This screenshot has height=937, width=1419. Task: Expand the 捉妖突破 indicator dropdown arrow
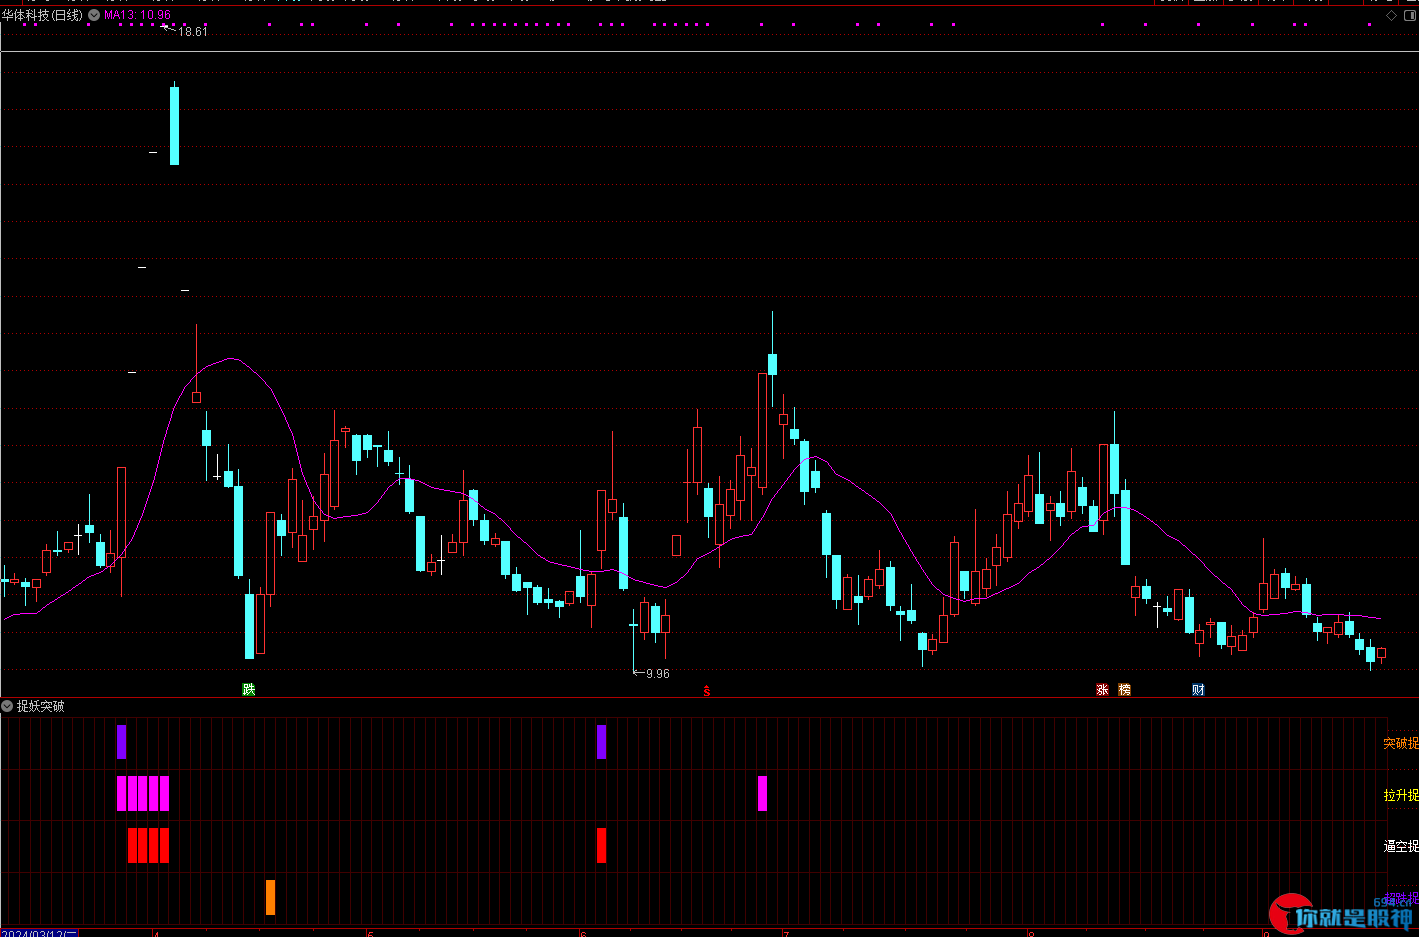click(x=8, y=706)
